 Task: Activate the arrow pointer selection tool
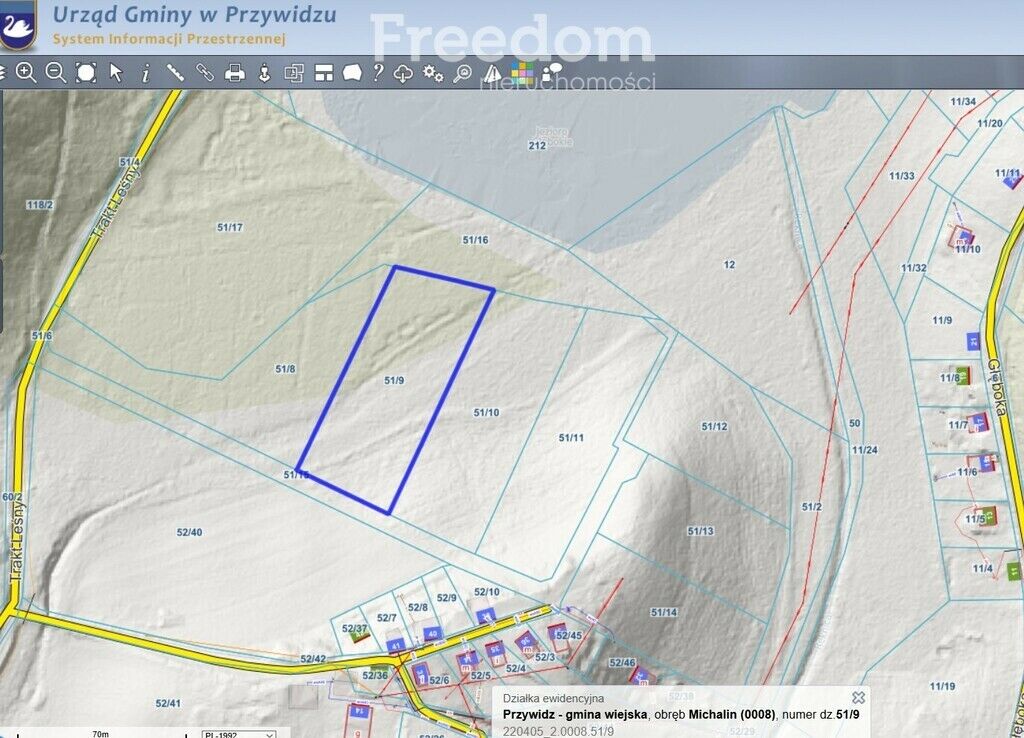(x=116, y=72)
